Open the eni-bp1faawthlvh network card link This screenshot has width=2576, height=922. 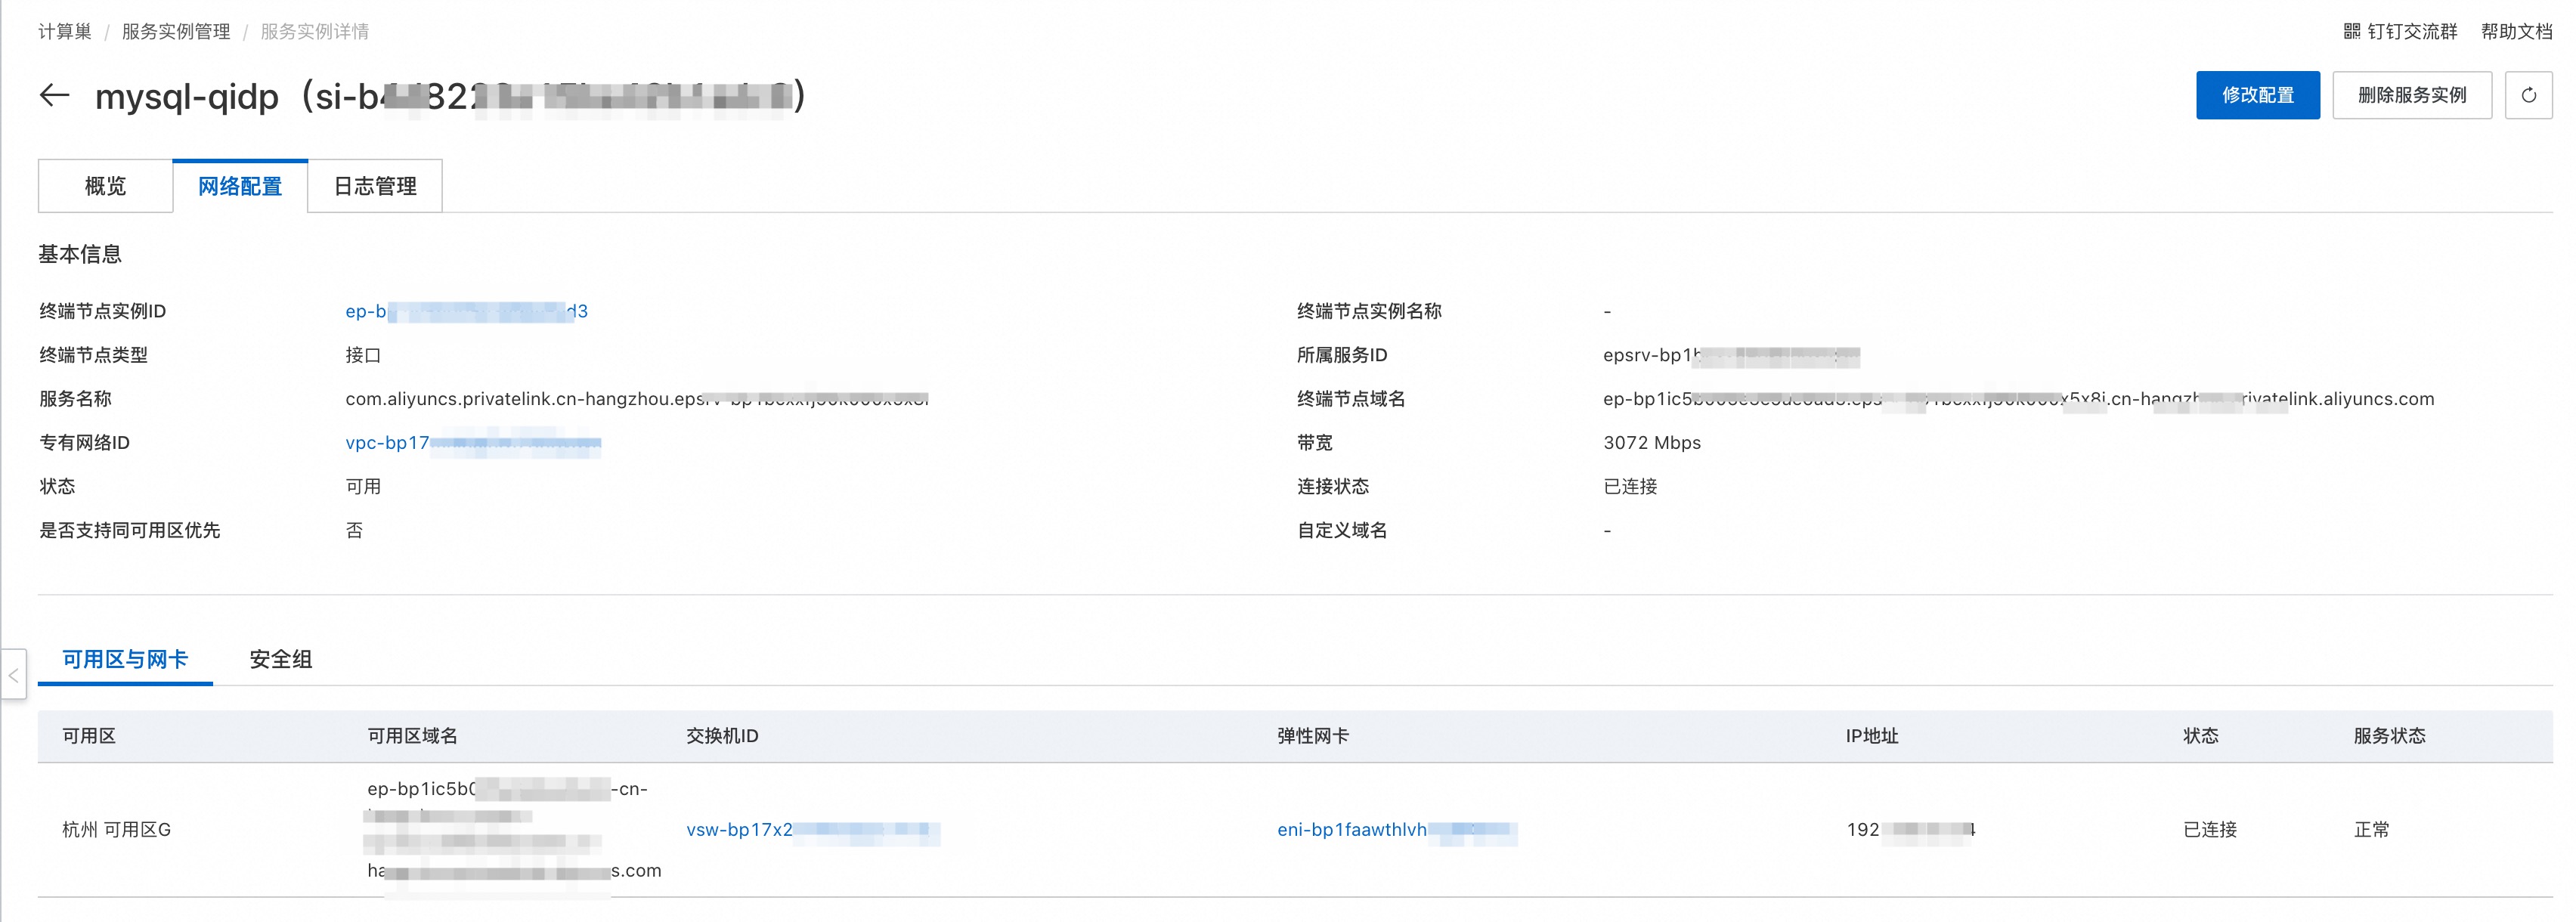1397,830
